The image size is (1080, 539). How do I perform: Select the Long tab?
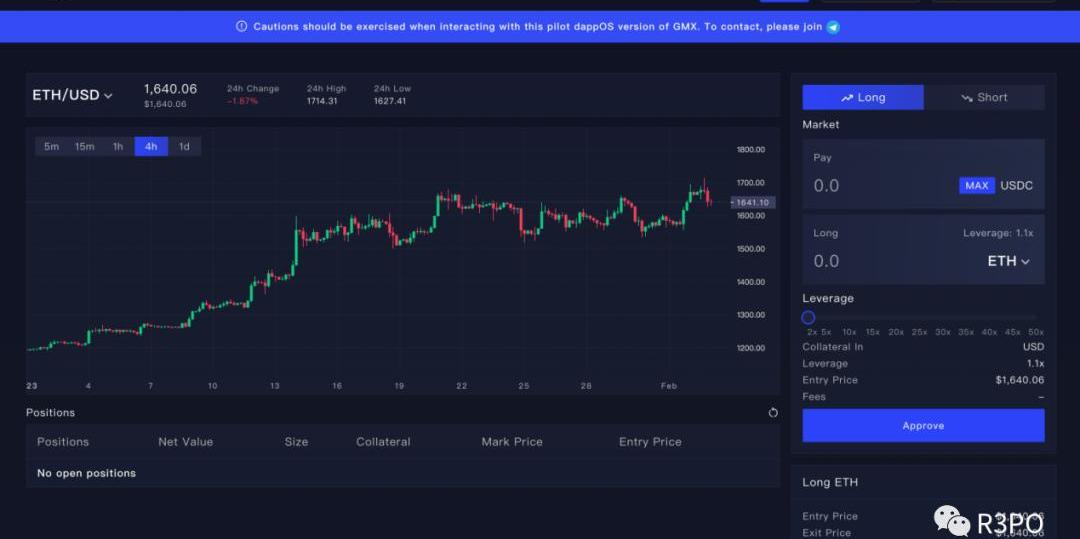[x=863, y=97]
